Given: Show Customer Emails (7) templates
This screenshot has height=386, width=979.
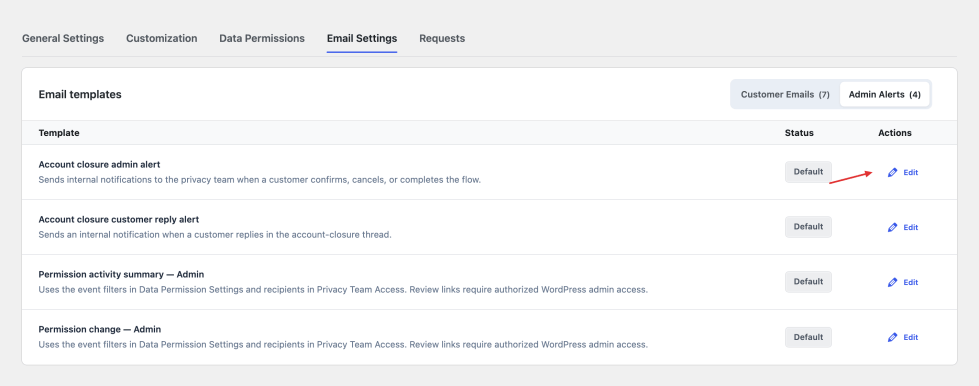Looking at the screenshot, I should click(x=785, y=94).
